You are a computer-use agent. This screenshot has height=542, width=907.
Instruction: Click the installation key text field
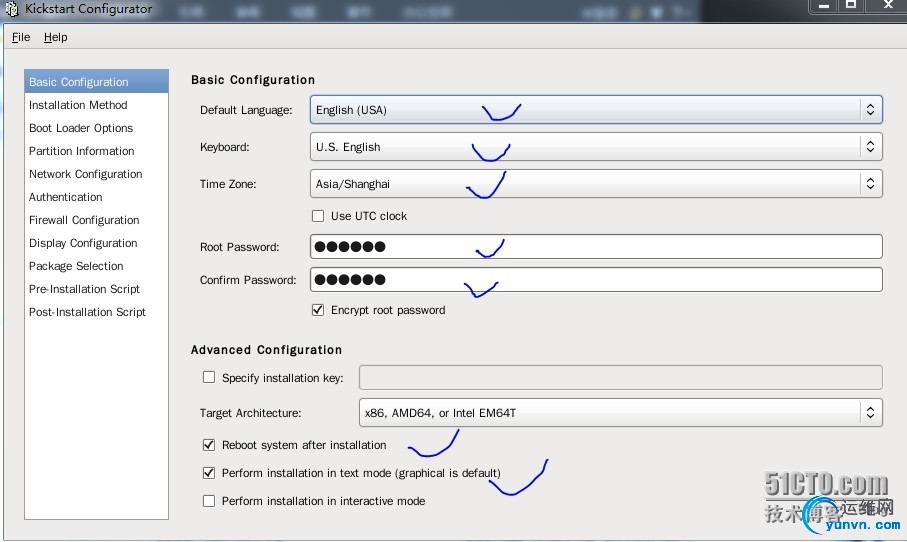(x=621, y=377)
